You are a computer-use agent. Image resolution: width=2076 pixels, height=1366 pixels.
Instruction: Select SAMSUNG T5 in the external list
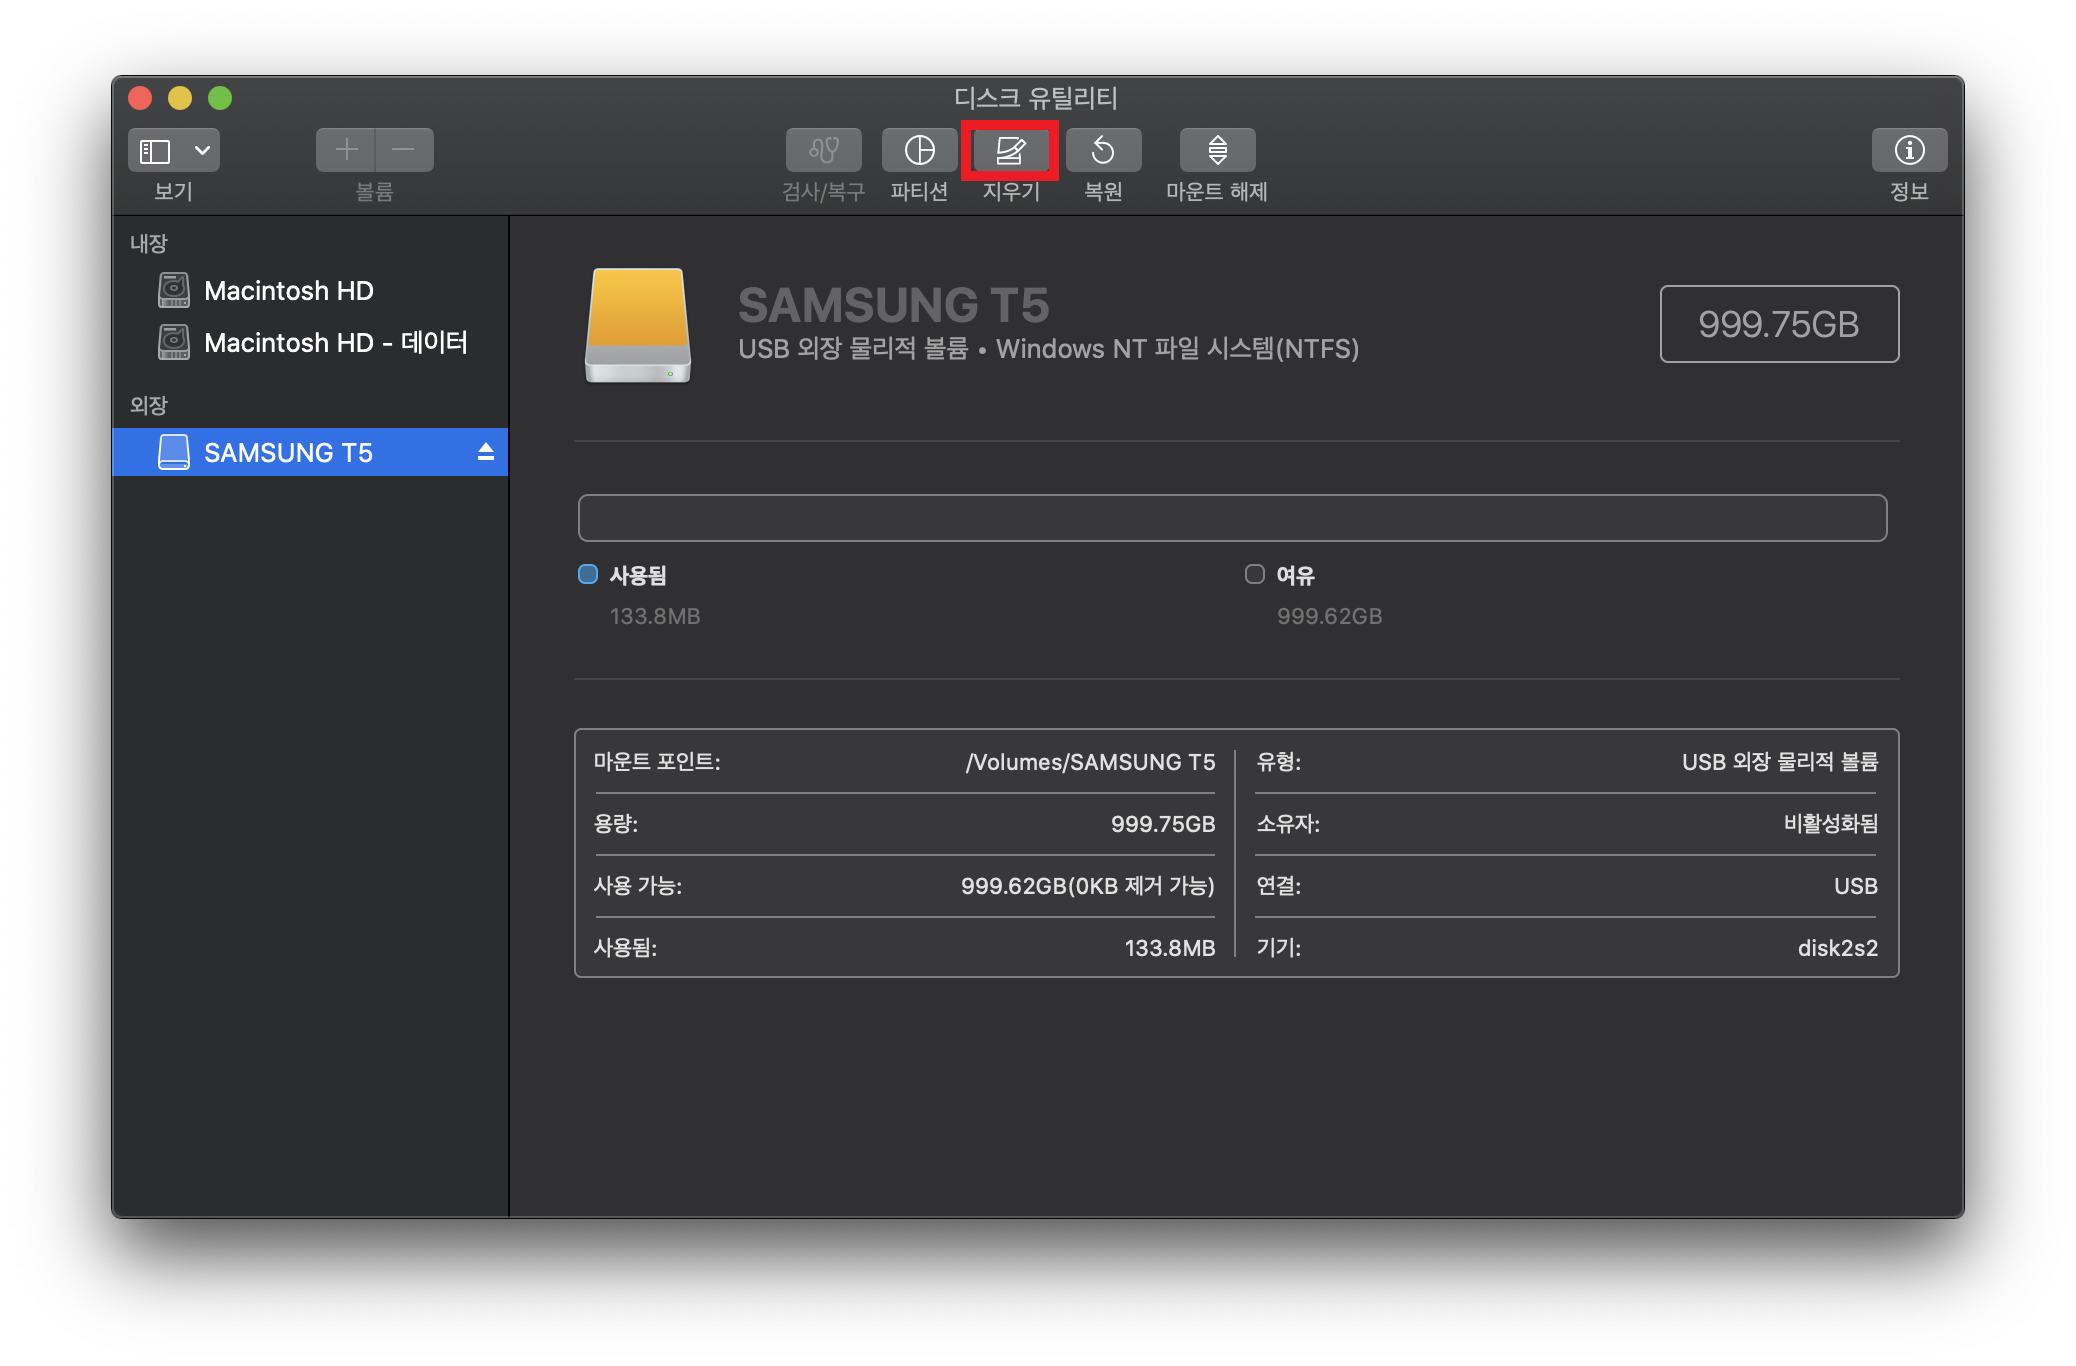coord(310,452)
